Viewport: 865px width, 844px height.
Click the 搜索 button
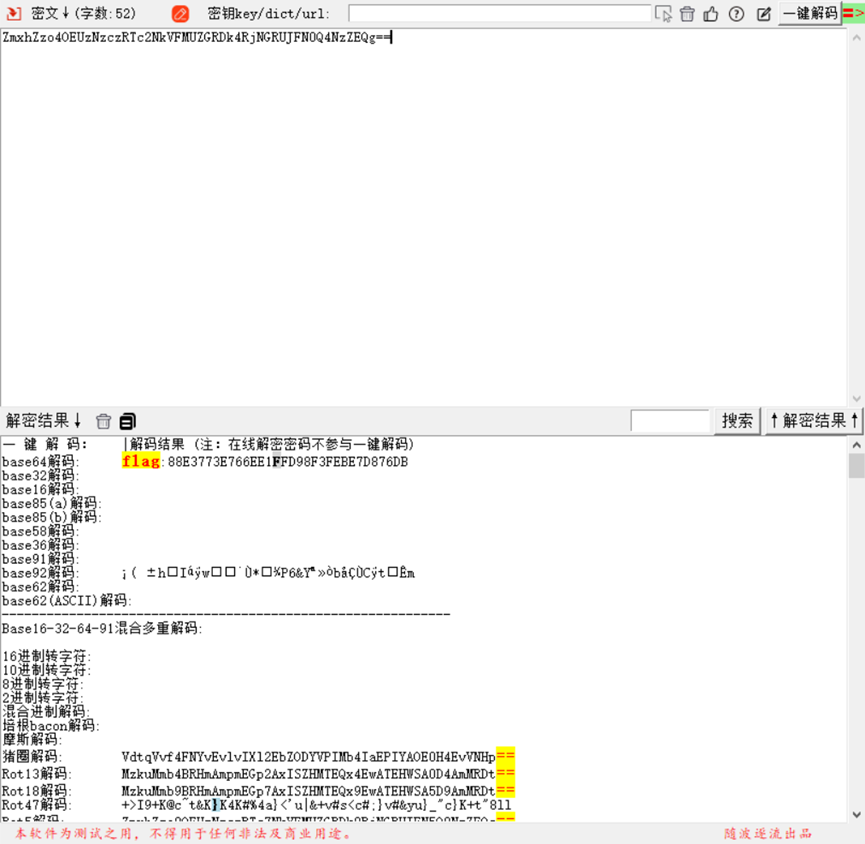[737, 421]
